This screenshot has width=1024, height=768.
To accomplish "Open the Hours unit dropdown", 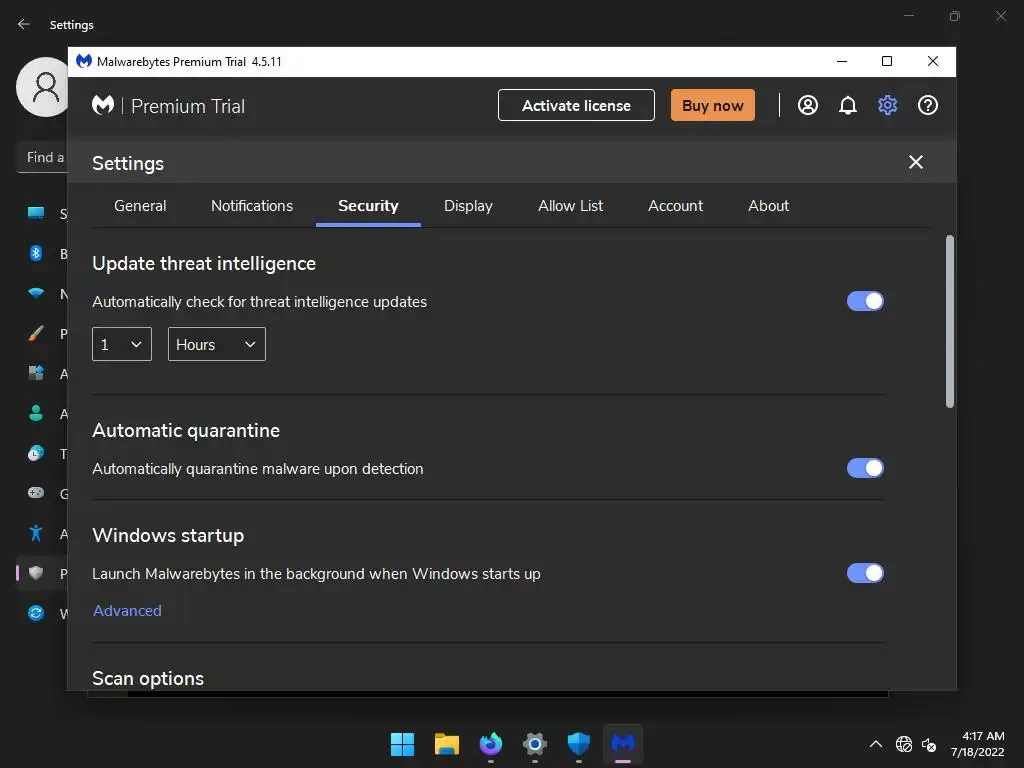I will click(x=217, y=344).
